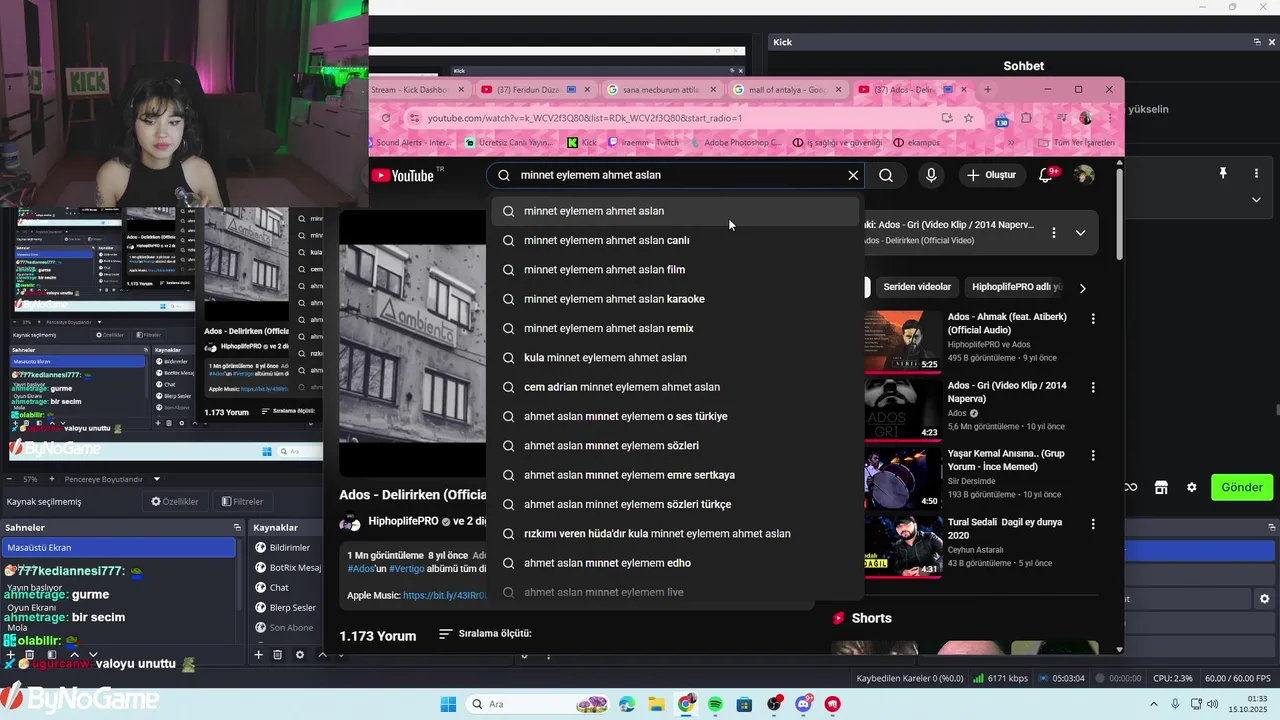The height and width of the screenshot is (720, 1280).
Task: Open Ados - Gri video thumbnail
Action: (902, 409)
